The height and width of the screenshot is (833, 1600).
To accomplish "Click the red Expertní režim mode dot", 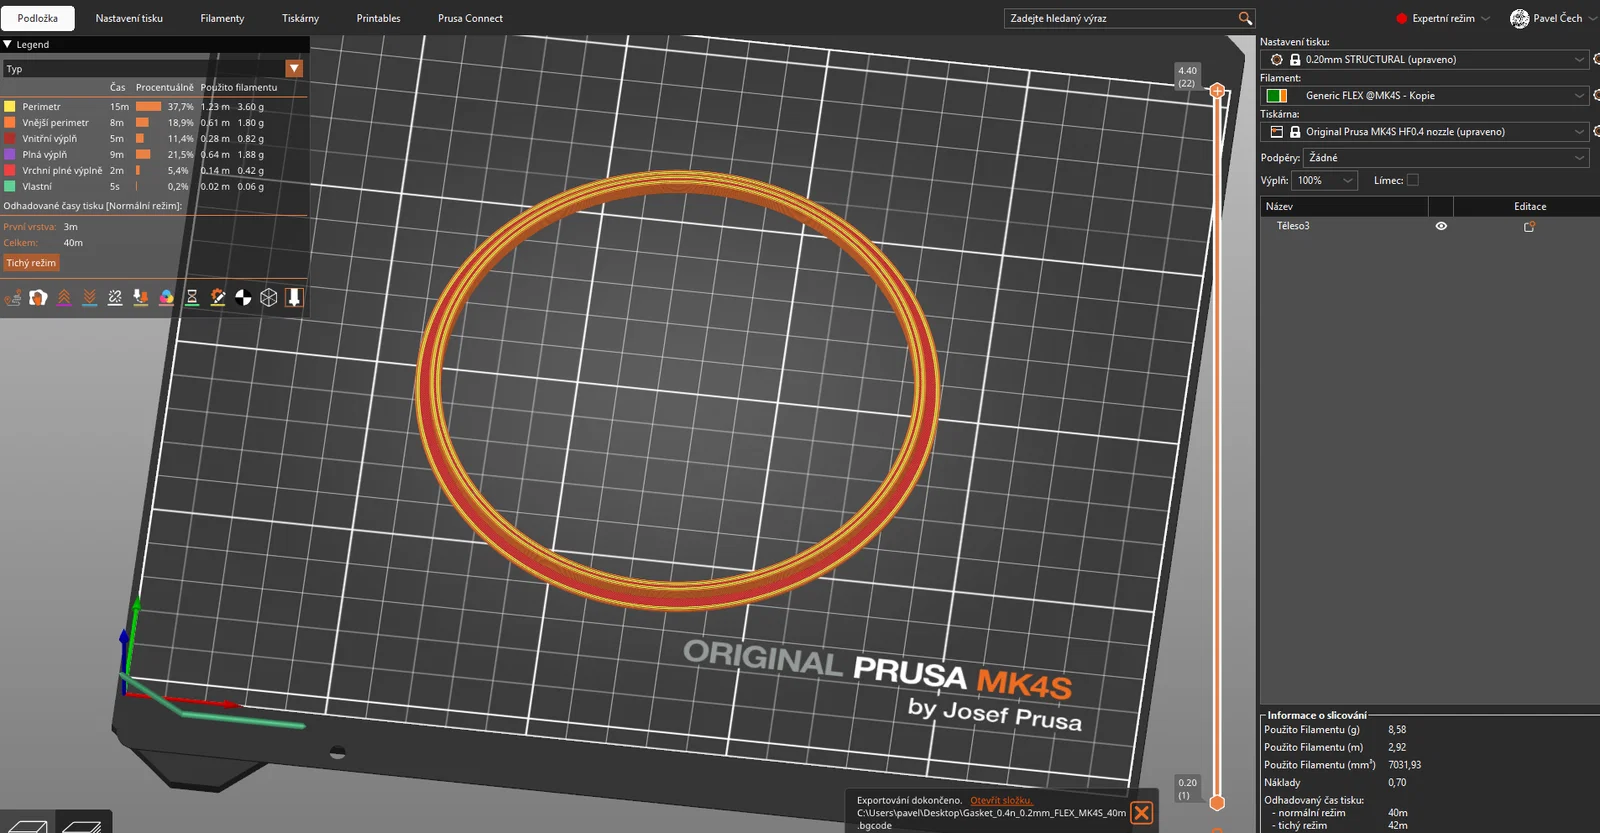I will [1402, 18].
